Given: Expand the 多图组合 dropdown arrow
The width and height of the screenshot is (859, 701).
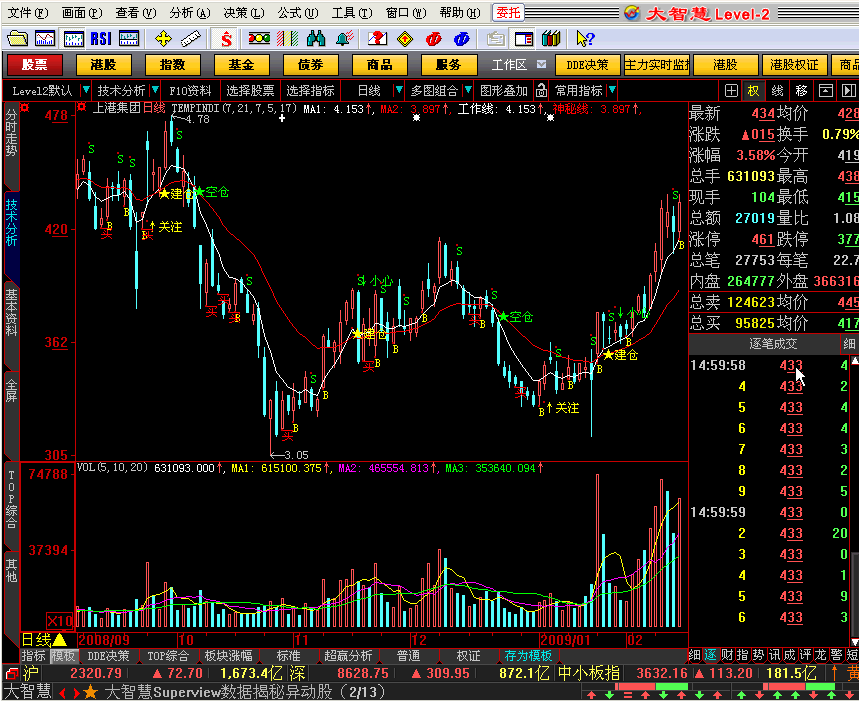Looking at the screenshot, I should (x=468, y=90).
